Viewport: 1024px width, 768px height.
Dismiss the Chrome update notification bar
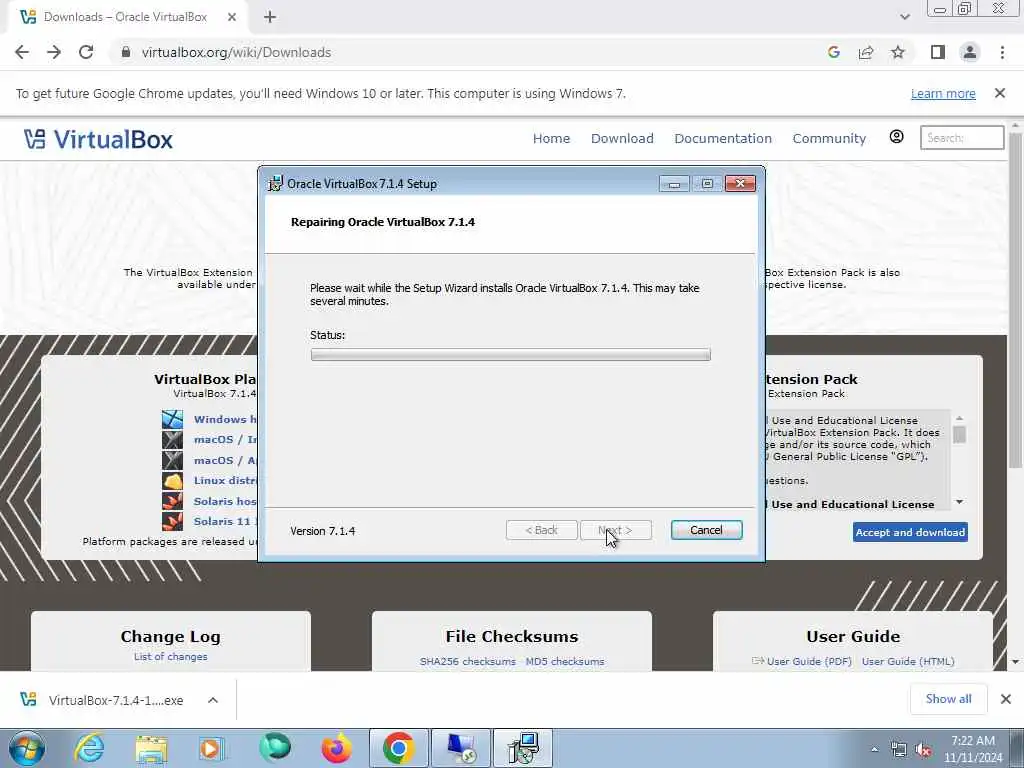pos(1000,93)
